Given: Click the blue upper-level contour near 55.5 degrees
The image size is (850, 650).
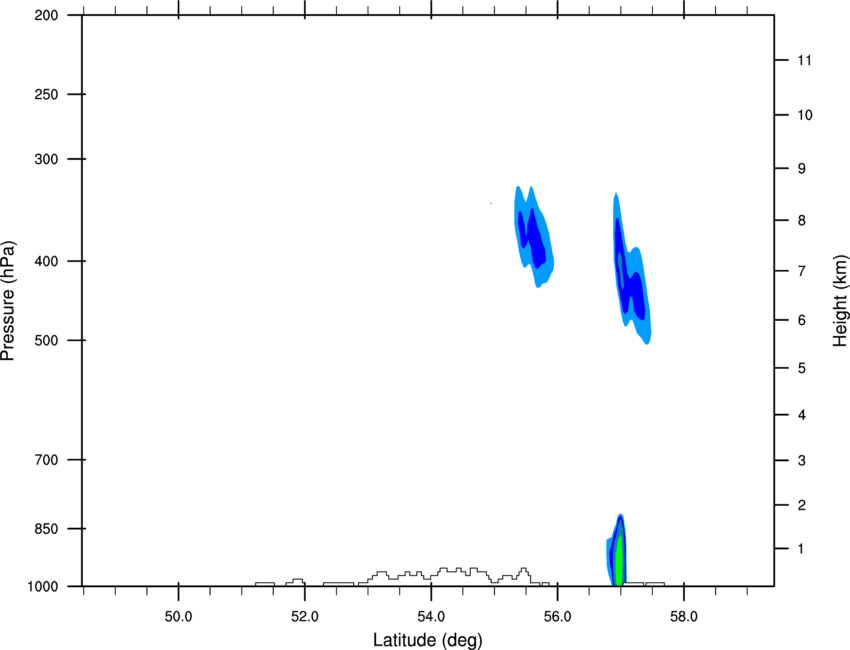Looking at the screenshot, I should point(533,236).
